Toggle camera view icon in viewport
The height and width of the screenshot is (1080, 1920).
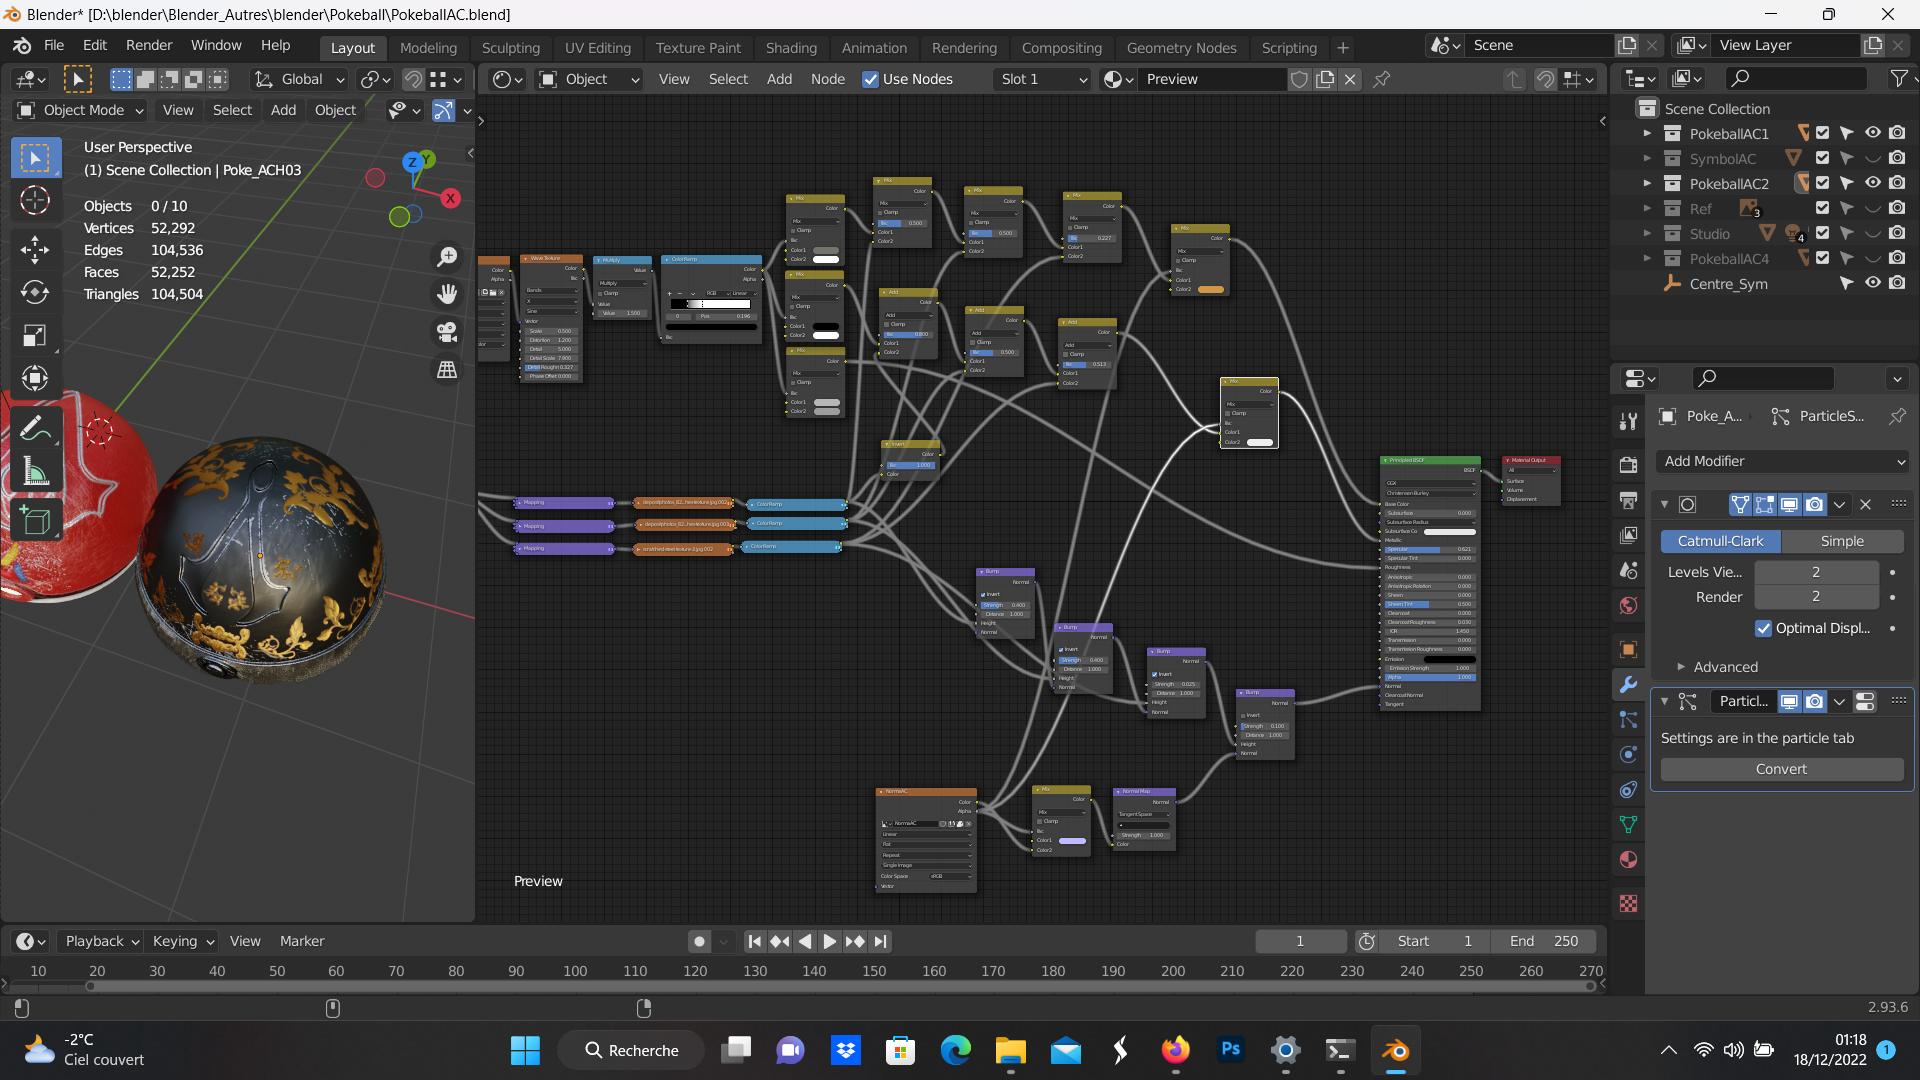[447, 332]
